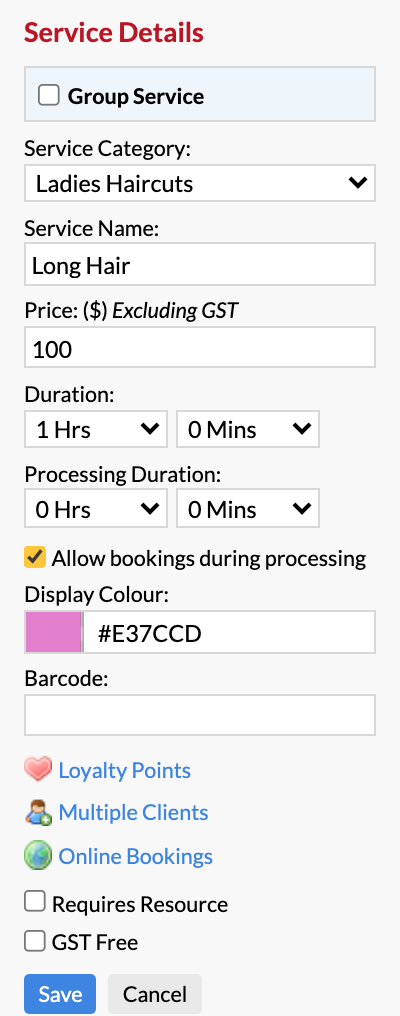Click the blue Save button
Viewport: 400px width, 1016px height.
pyautogui.click(x=60, y=994)
